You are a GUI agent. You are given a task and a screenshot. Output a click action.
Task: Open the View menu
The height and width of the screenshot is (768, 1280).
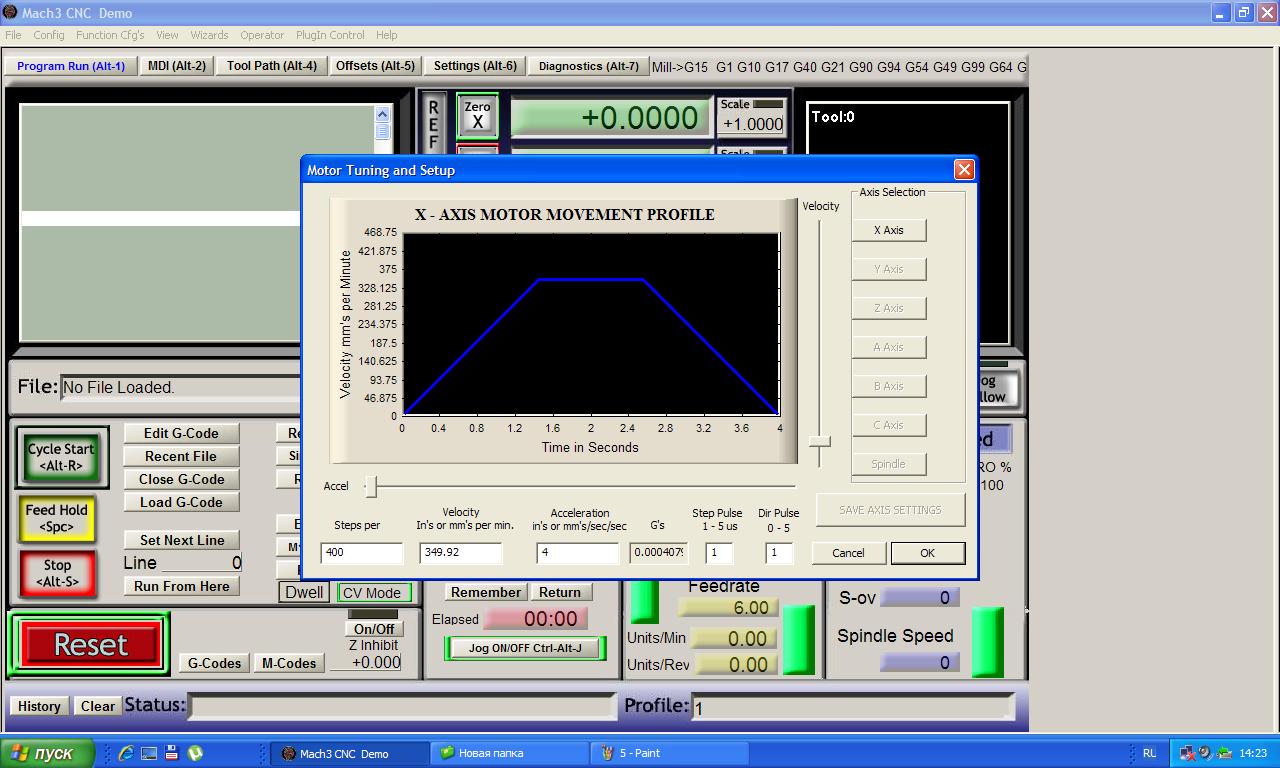click(x=167, y=35)
